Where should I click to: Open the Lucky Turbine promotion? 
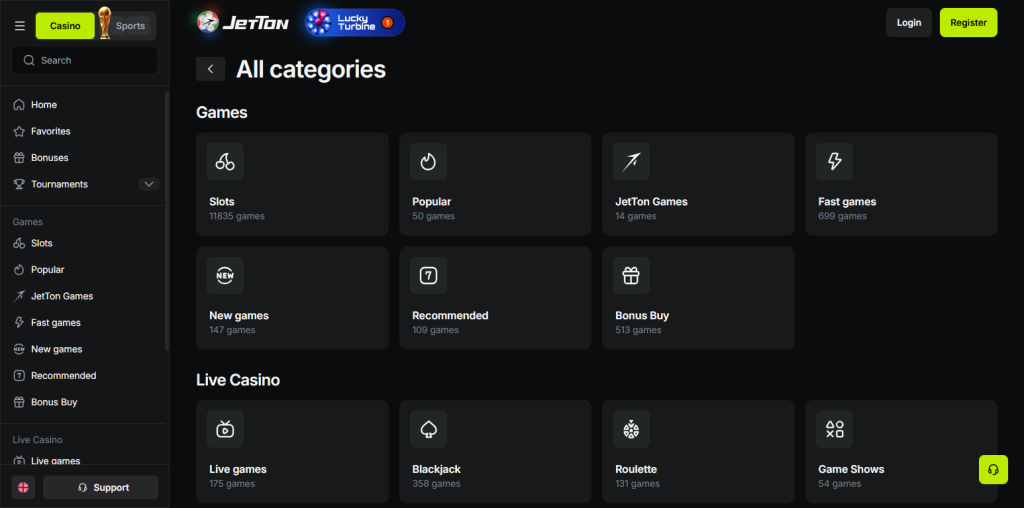pos(355,22)
